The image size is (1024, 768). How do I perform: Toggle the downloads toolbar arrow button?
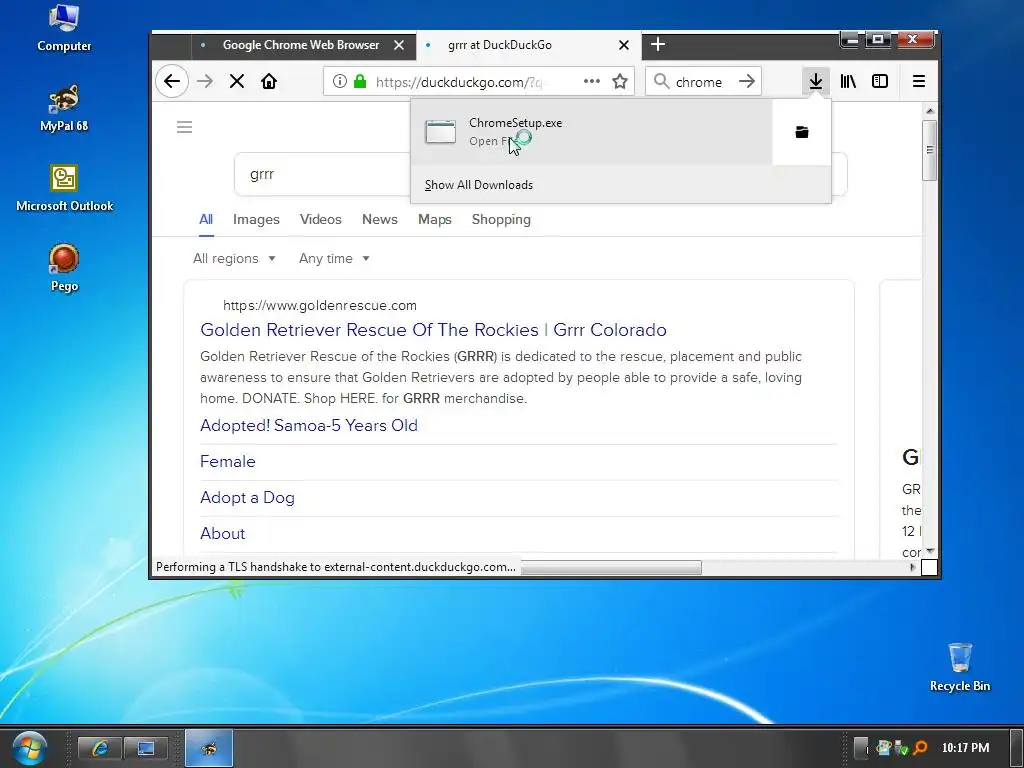(x=816, y=82)
